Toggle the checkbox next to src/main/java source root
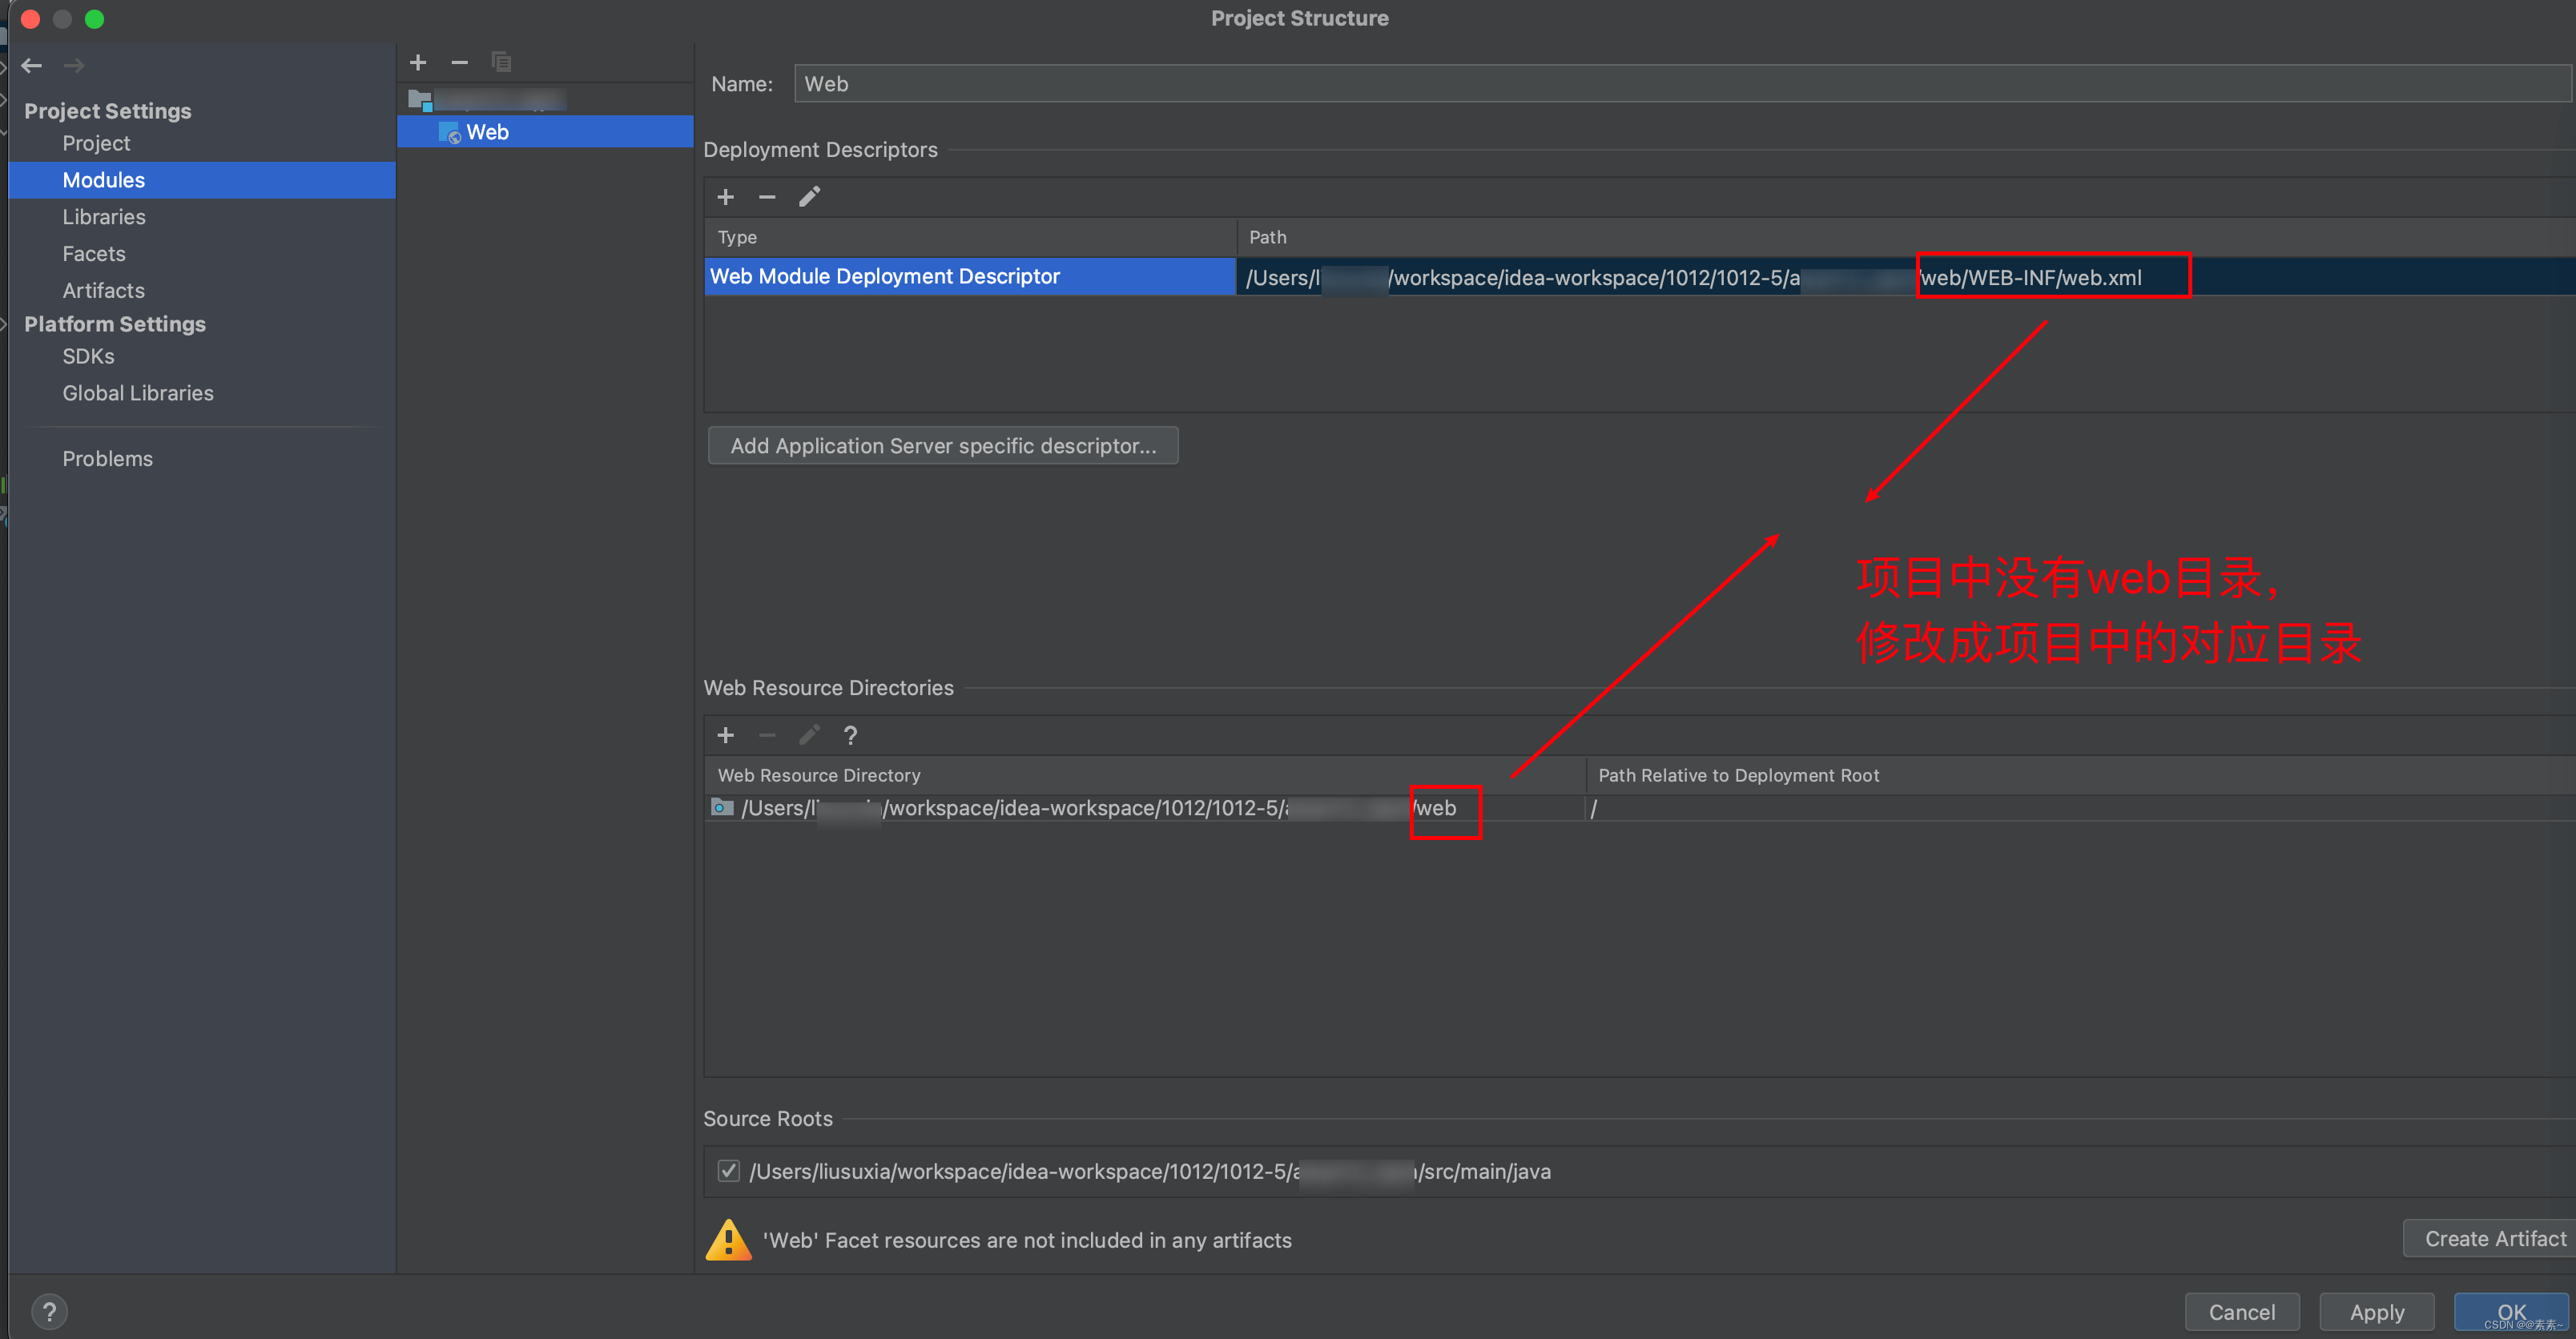 coord(727,1170)
